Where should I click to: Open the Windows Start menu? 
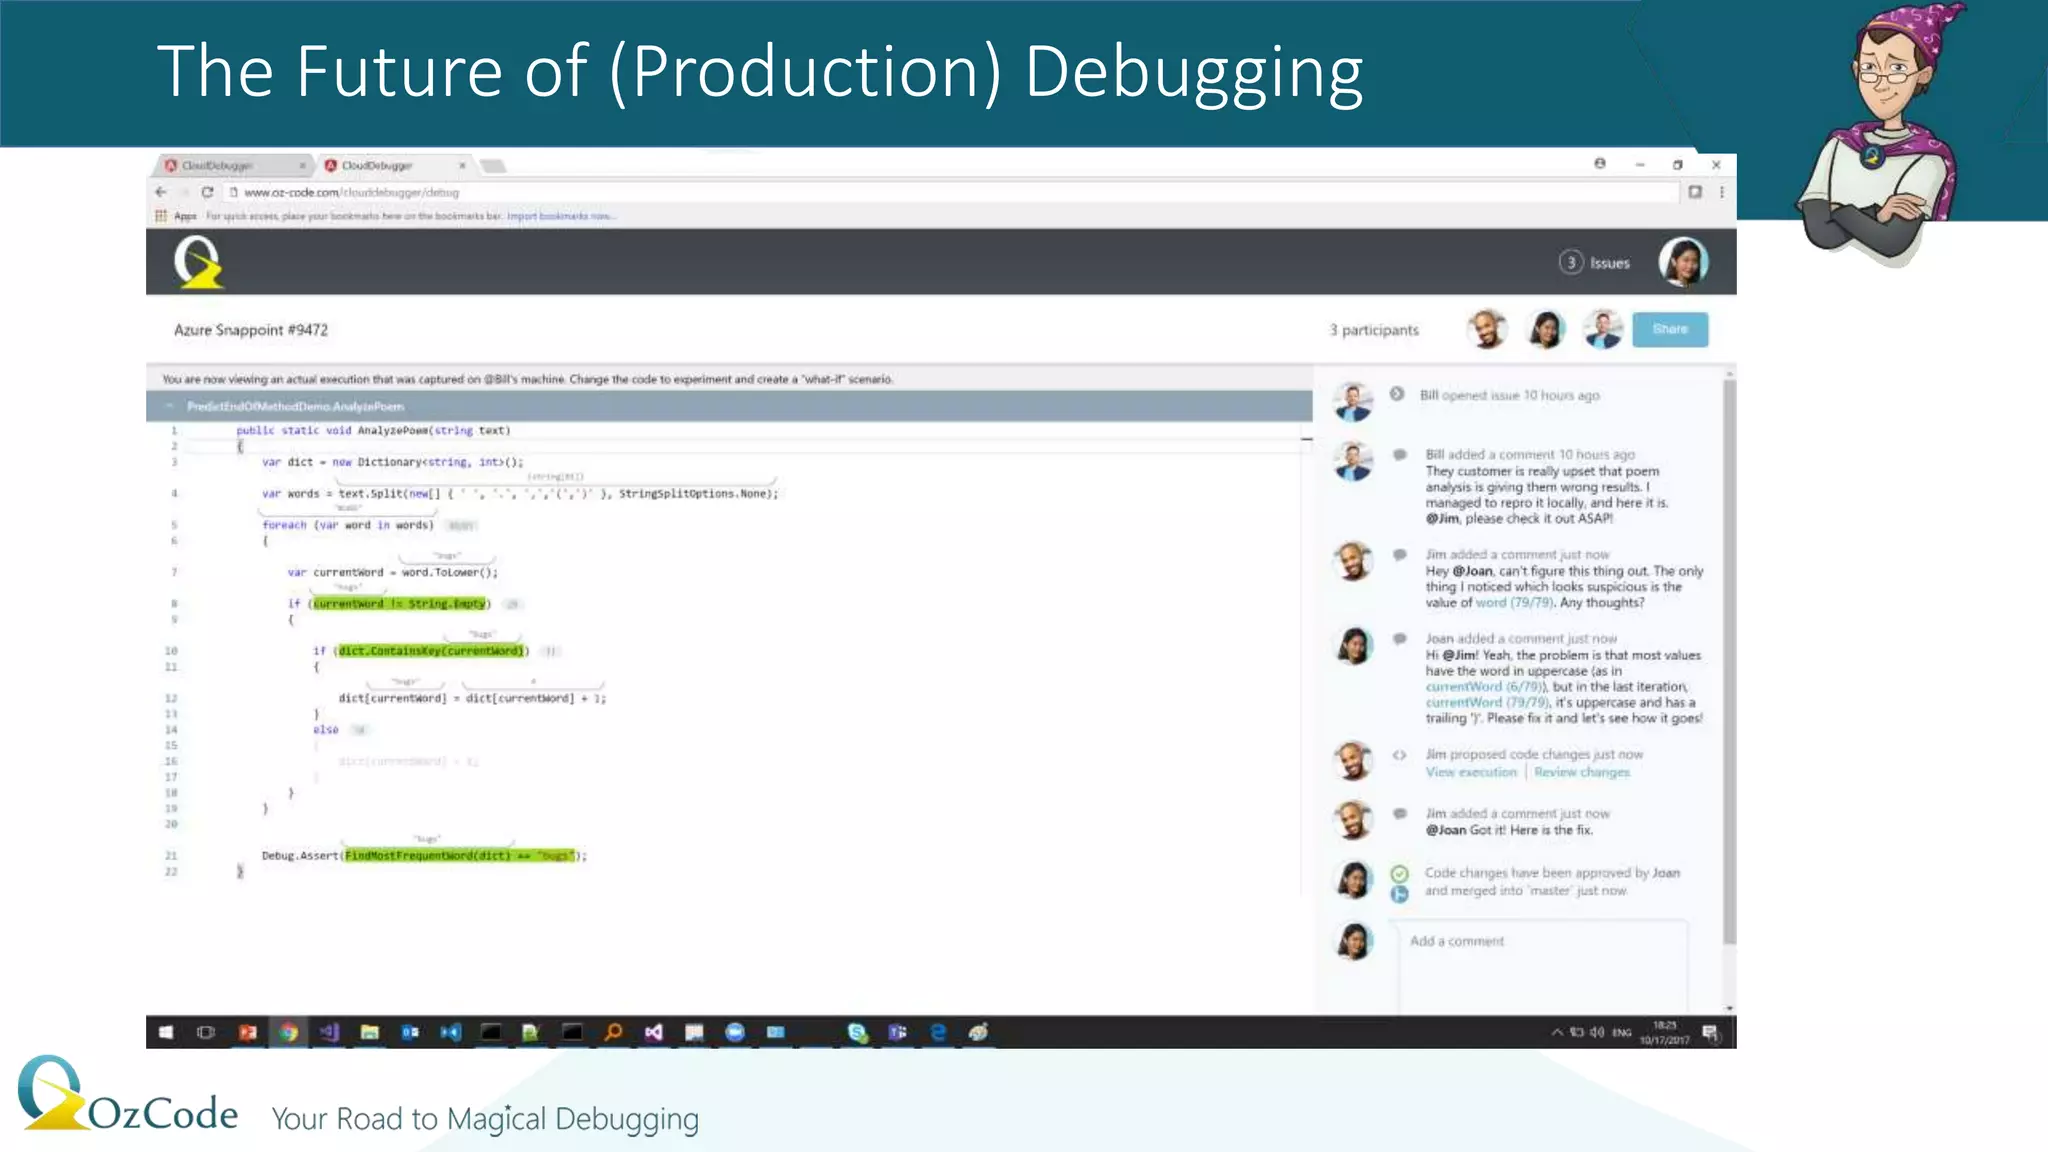166,1032
